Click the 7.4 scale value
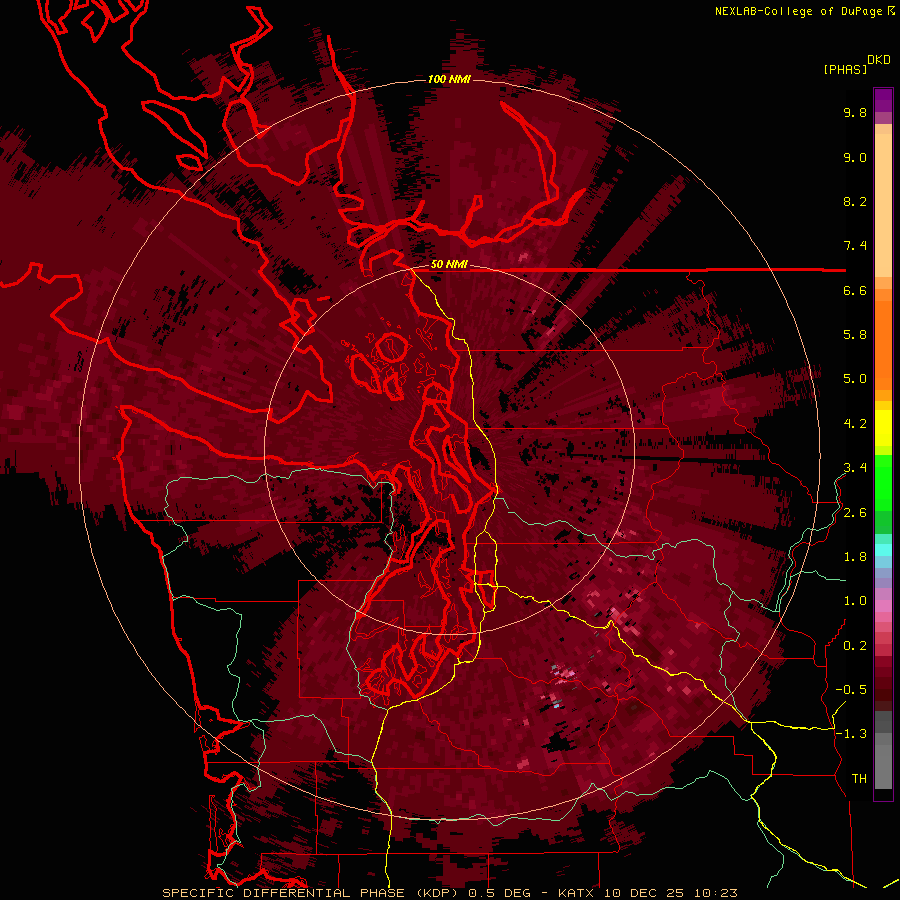Image resolution: width=900 pixels, height=900 pixels. point(855,246)
